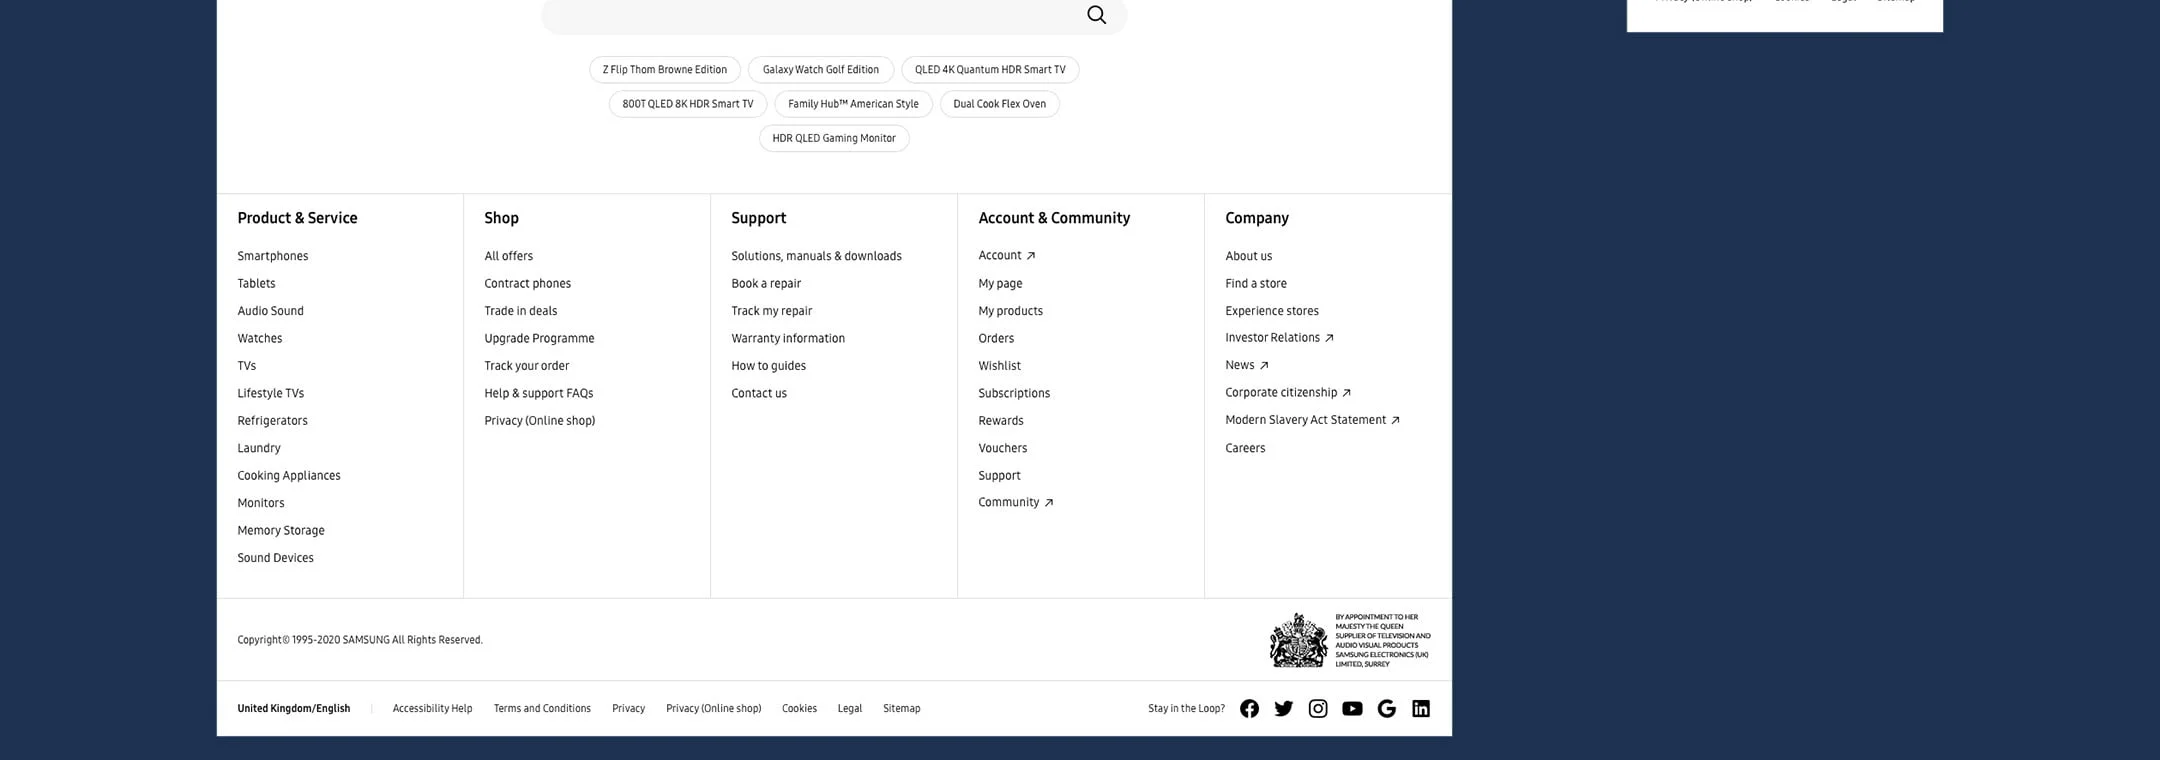Screen dimensions: 2160x760
Task: Open Tablets link
Action: tap(256, 284)
